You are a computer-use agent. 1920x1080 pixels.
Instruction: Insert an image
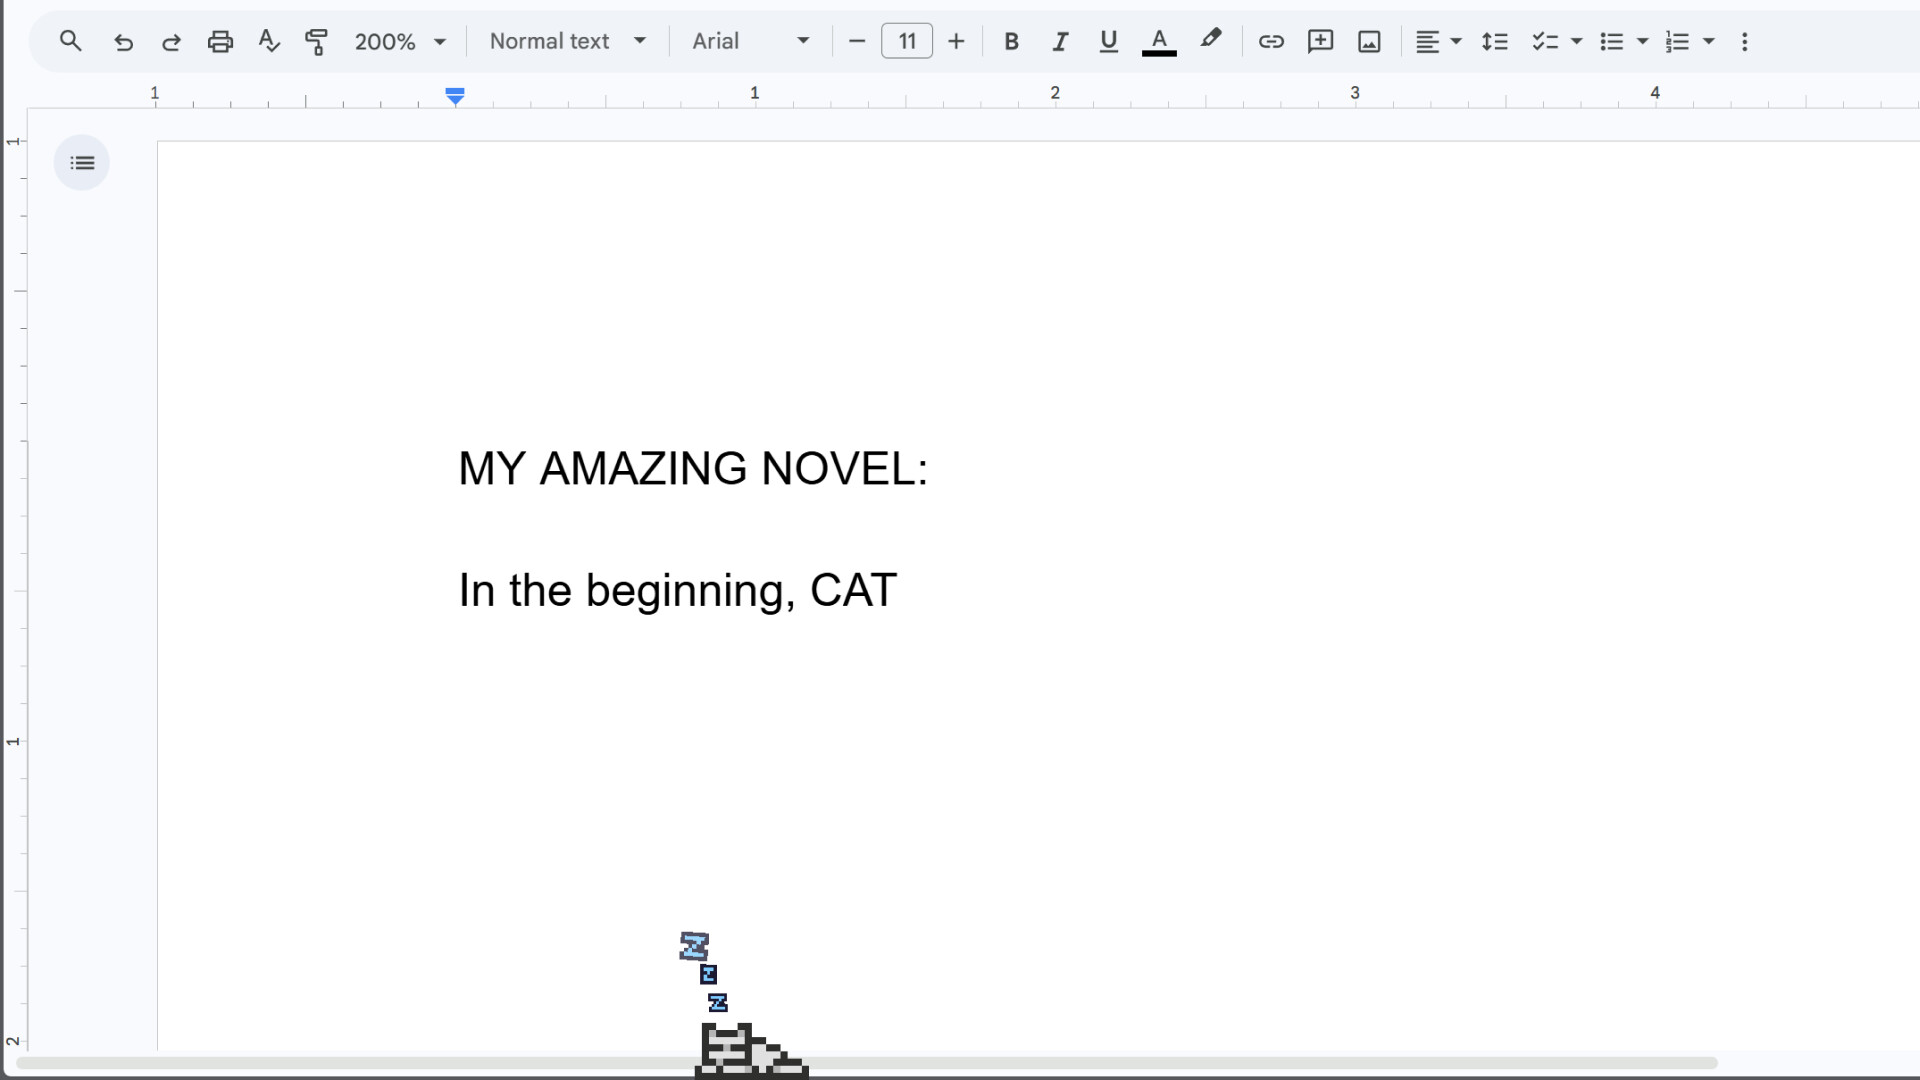(x=1369, y=41)
